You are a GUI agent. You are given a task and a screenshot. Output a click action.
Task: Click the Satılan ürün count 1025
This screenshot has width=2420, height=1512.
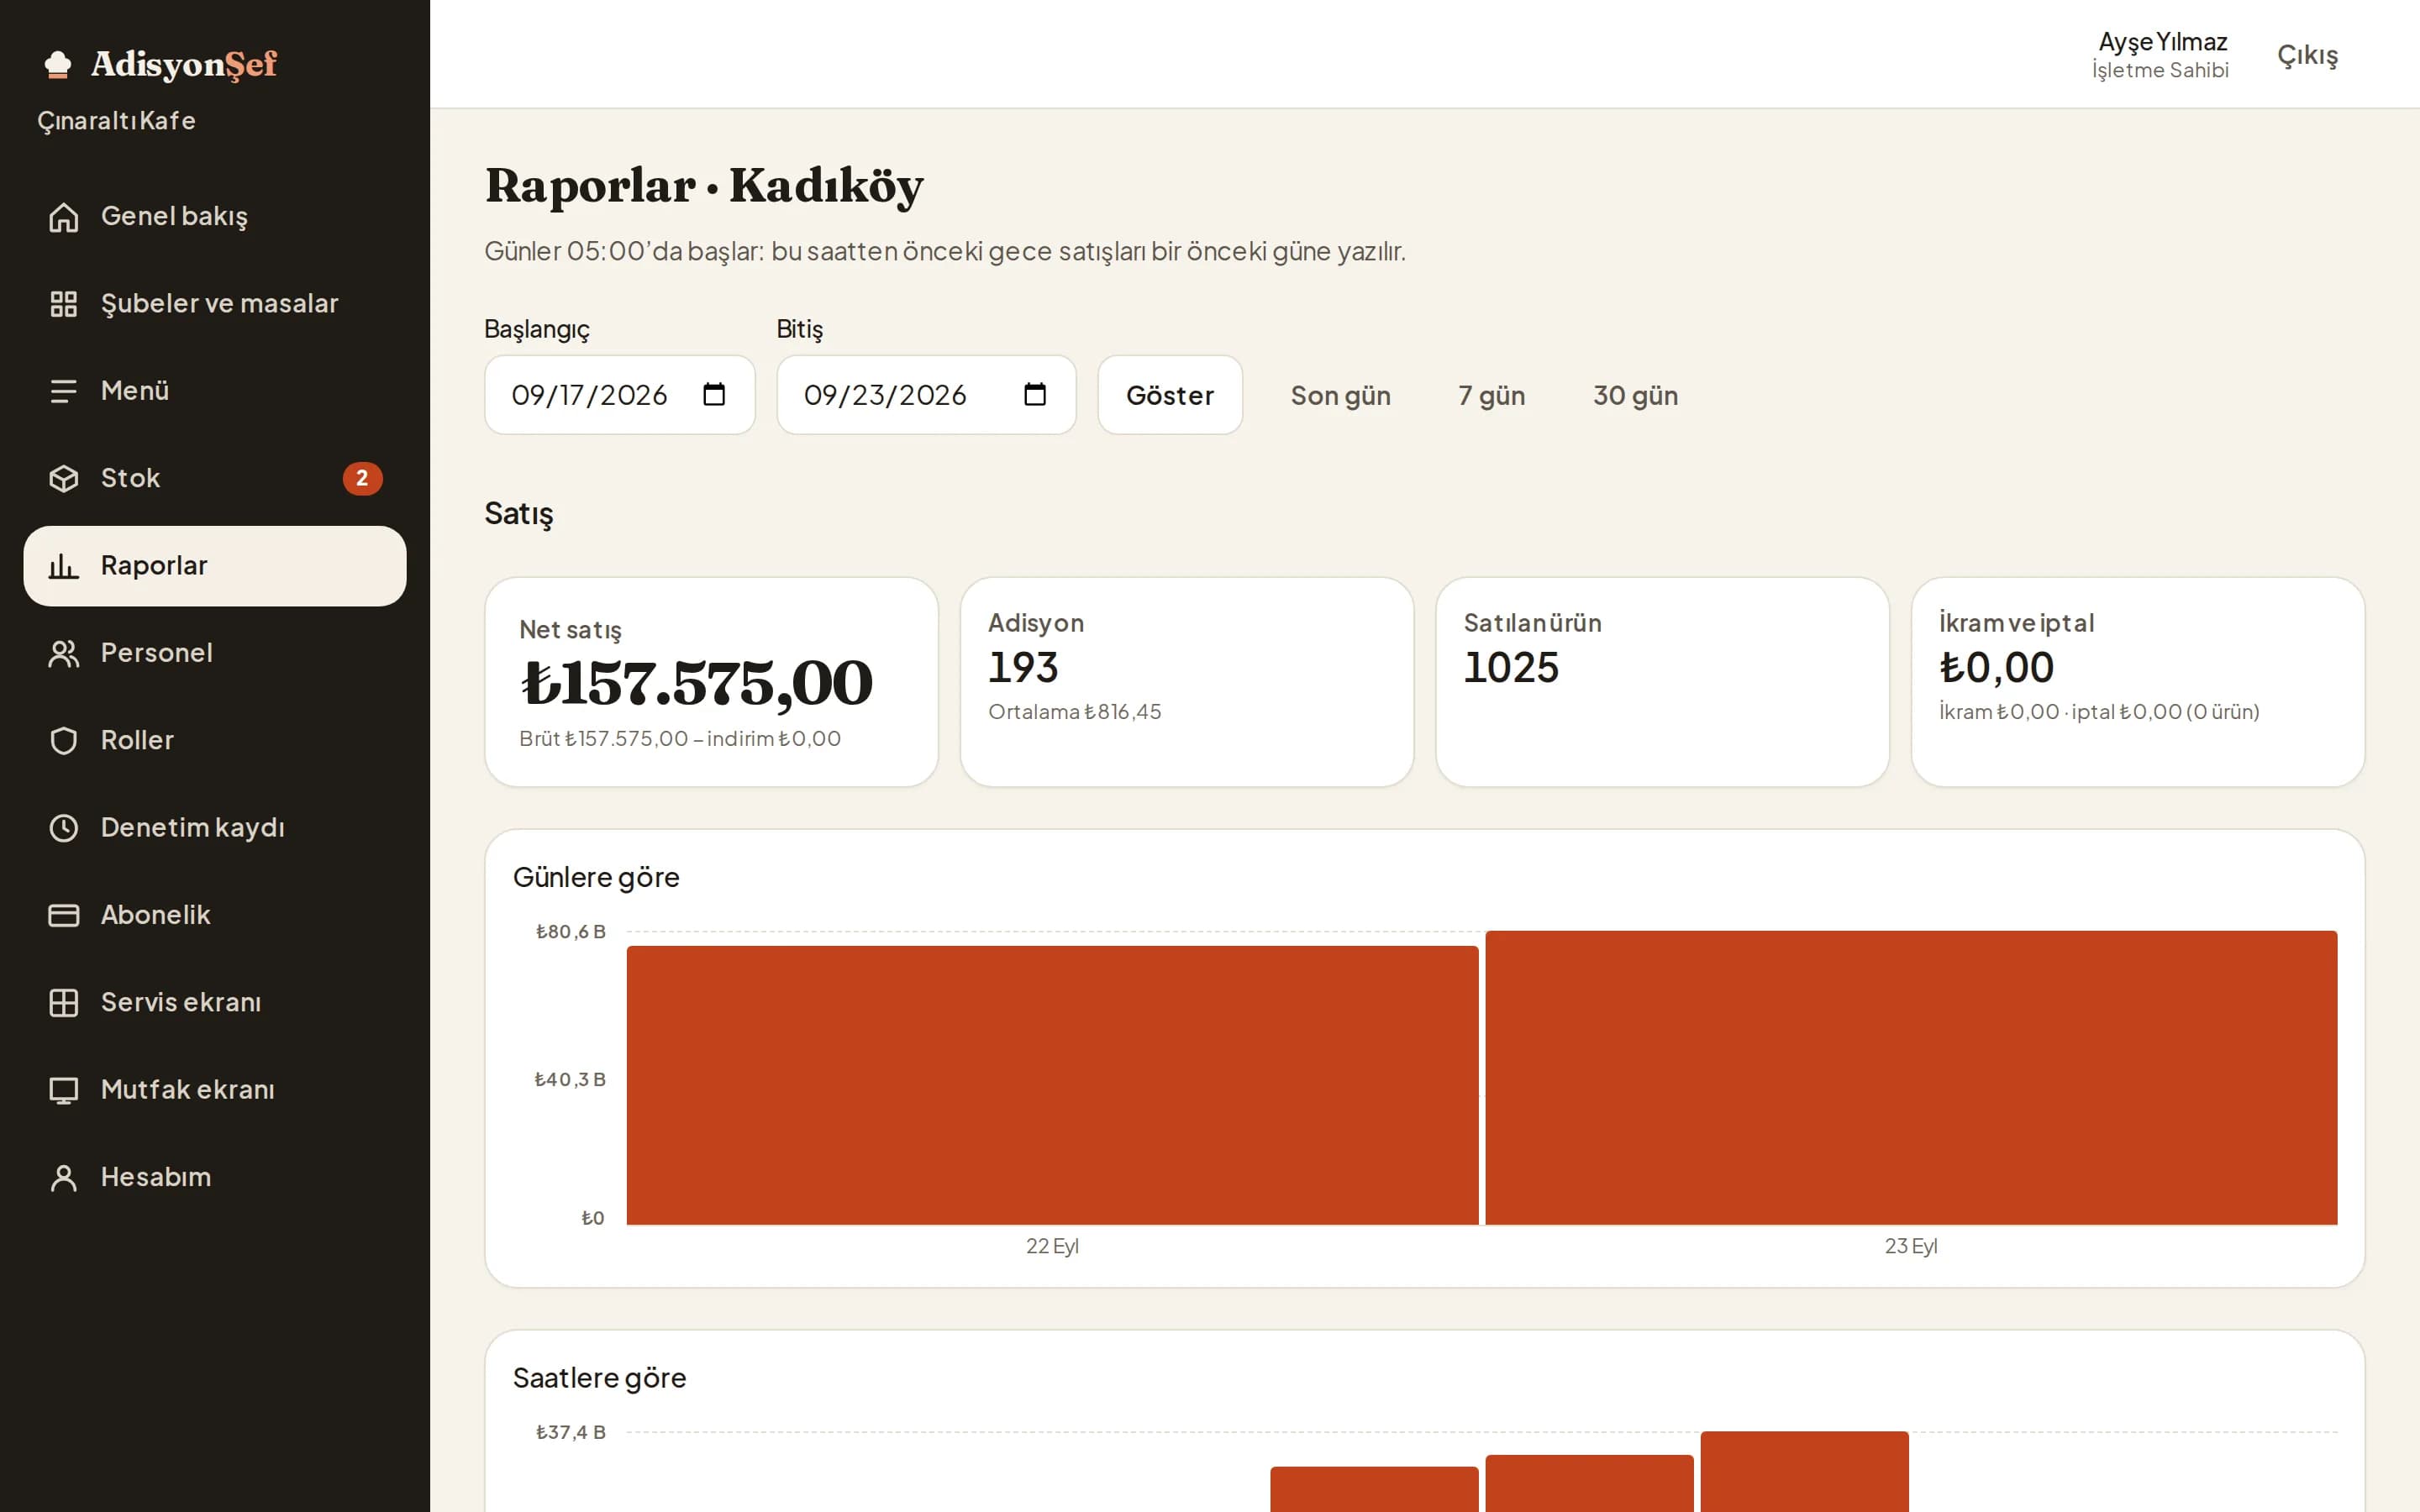pyautogui.click(x=1511, y=668)
